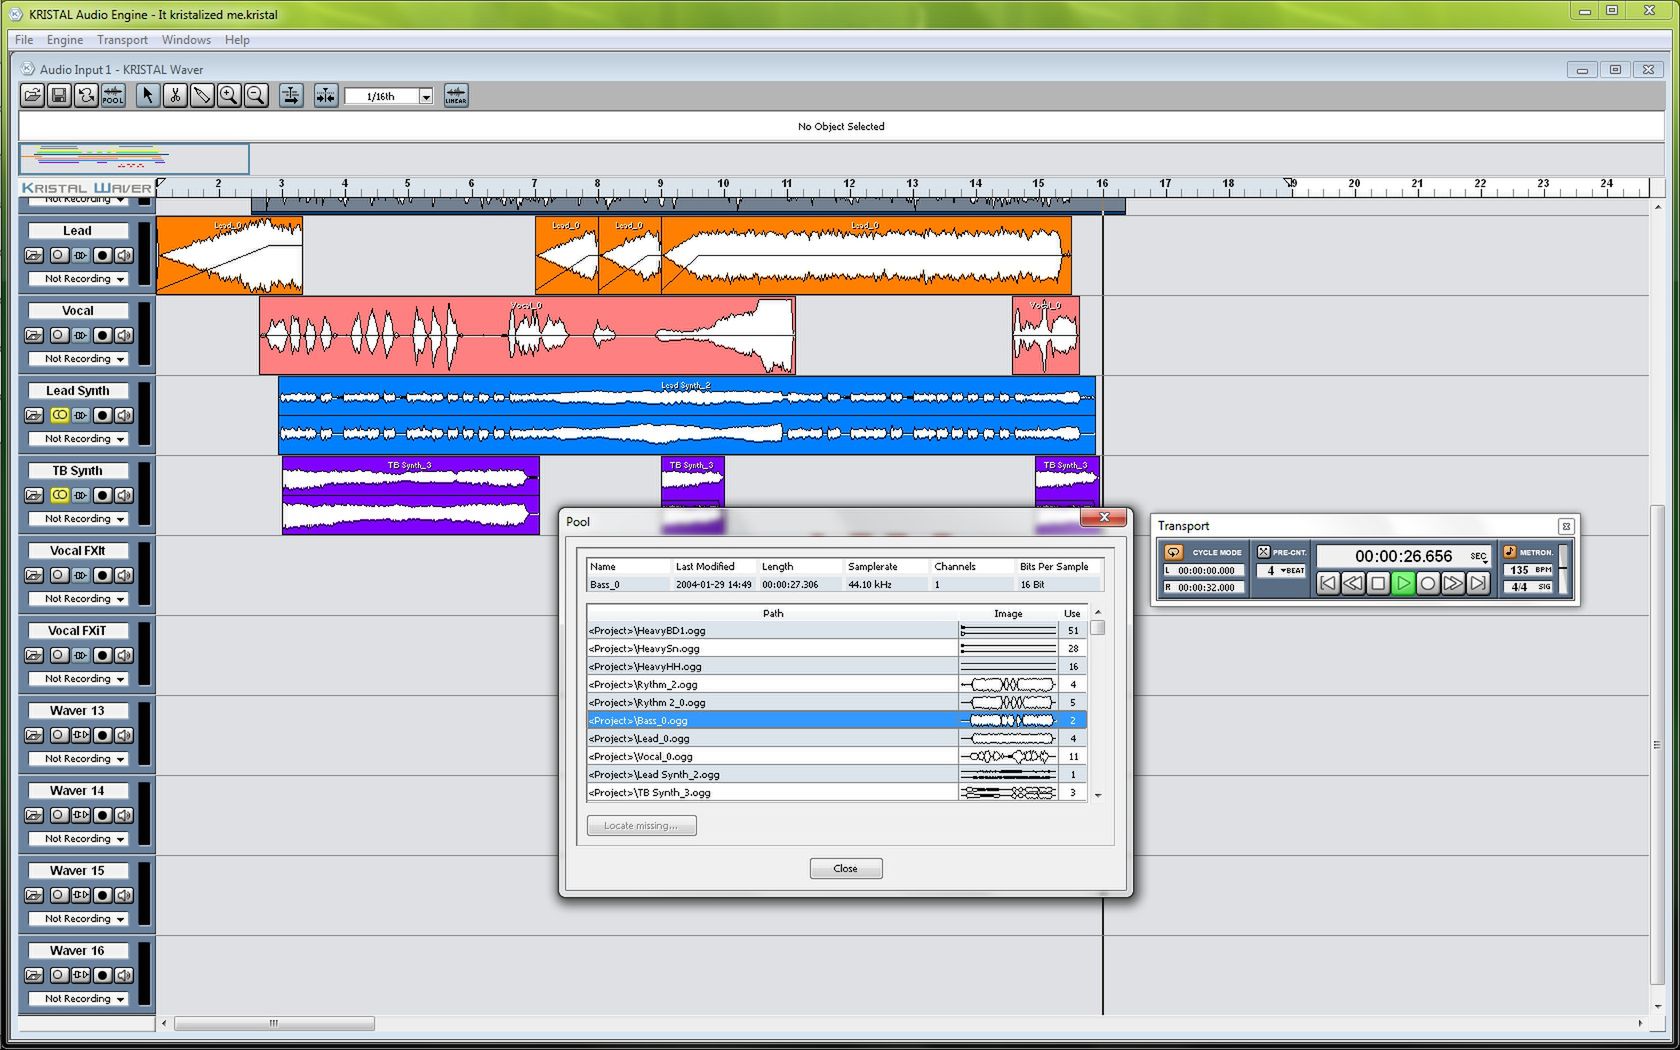
Task: Select the zoom out magnifier tool
Action: [256, 96]
